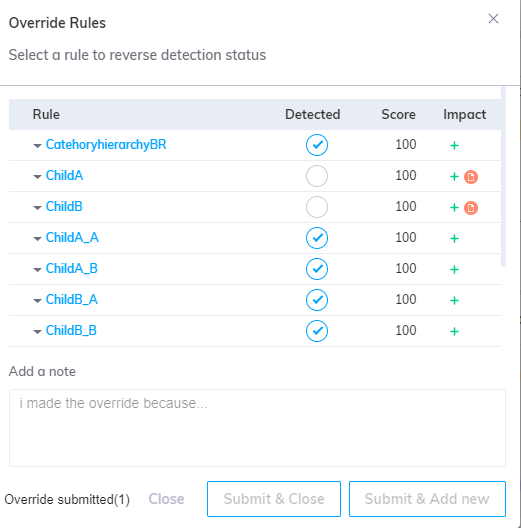Toggle the Detected checkbox for ChildA

click(317, 176)
